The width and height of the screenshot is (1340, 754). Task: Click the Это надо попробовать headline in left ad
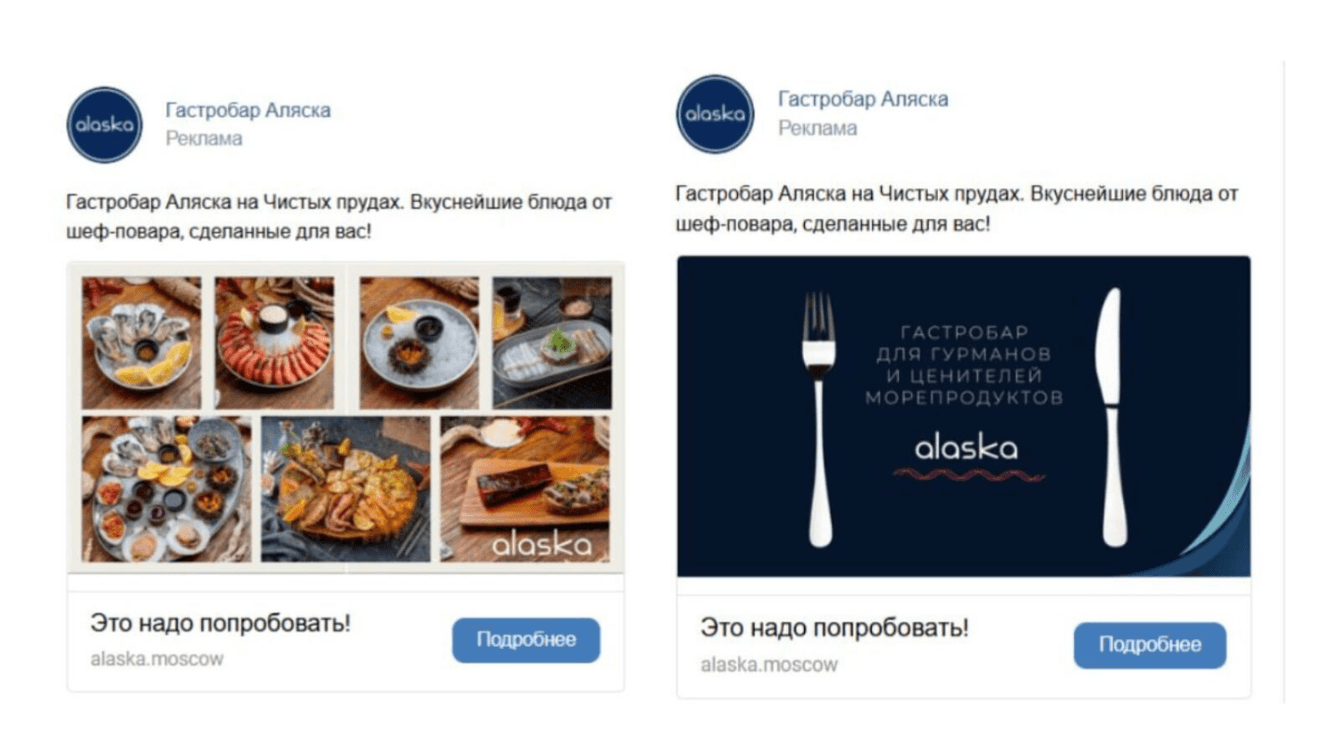tap(221, 624)
